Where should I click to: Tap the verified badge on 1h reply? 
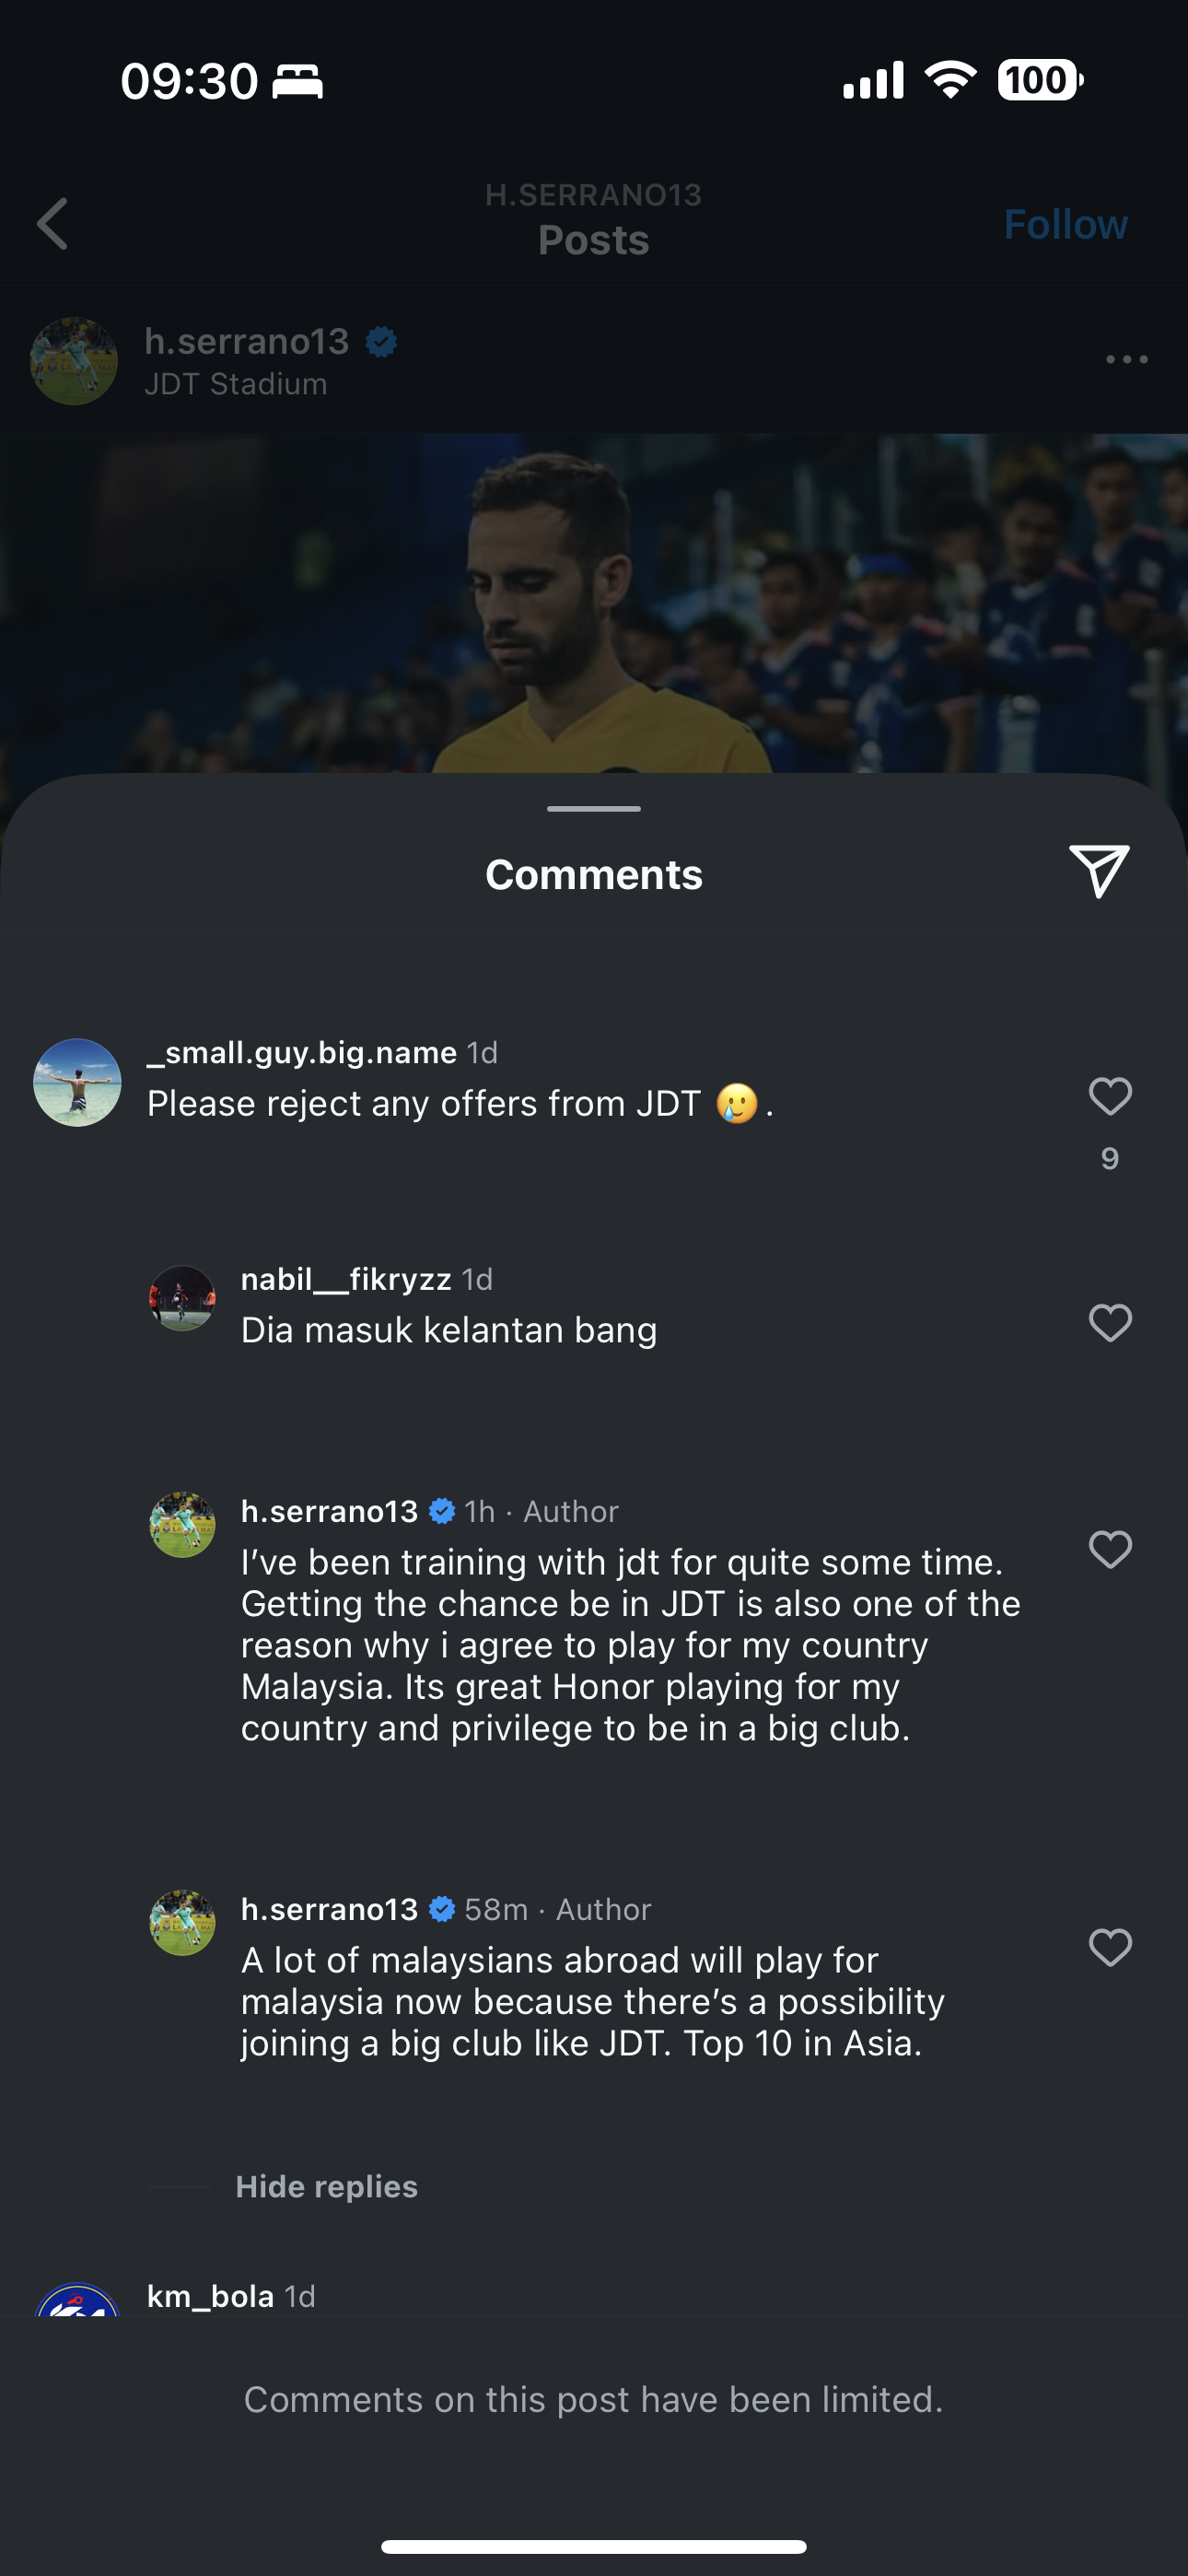pyautogui.click(x=442, y=1511)
